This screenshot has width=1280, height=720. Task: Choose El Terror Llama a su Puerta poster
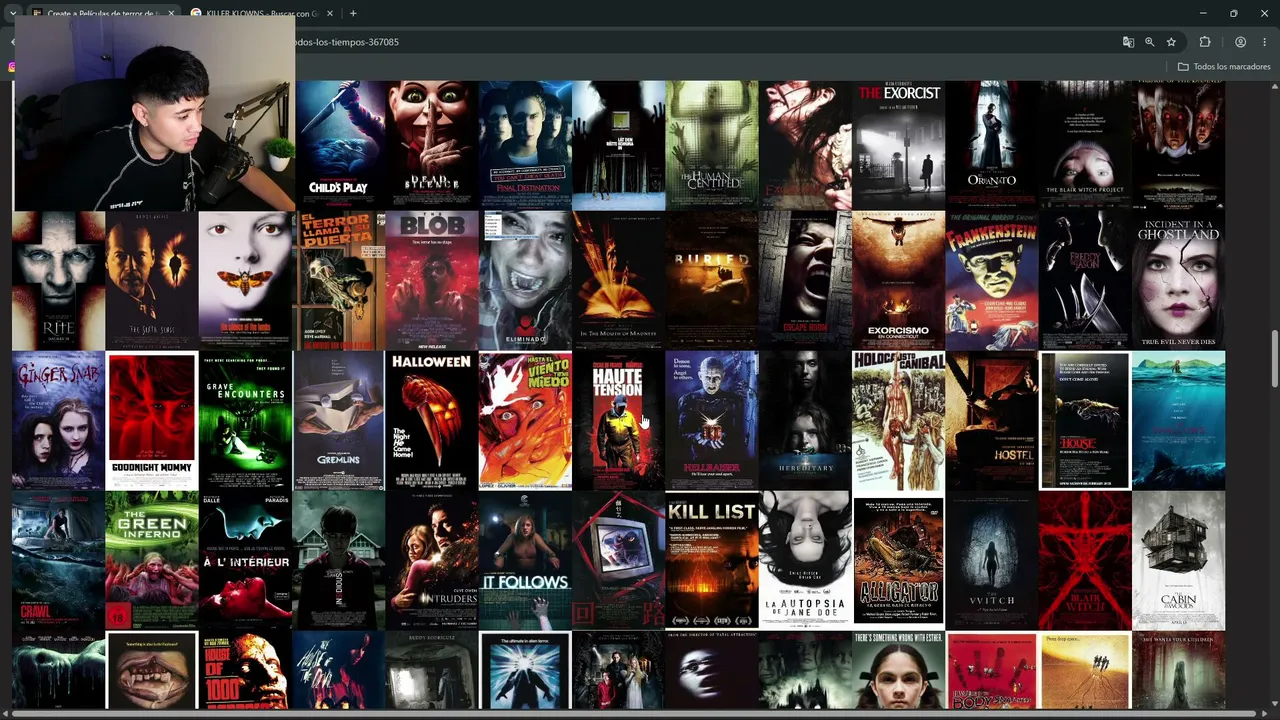(338, 280)
